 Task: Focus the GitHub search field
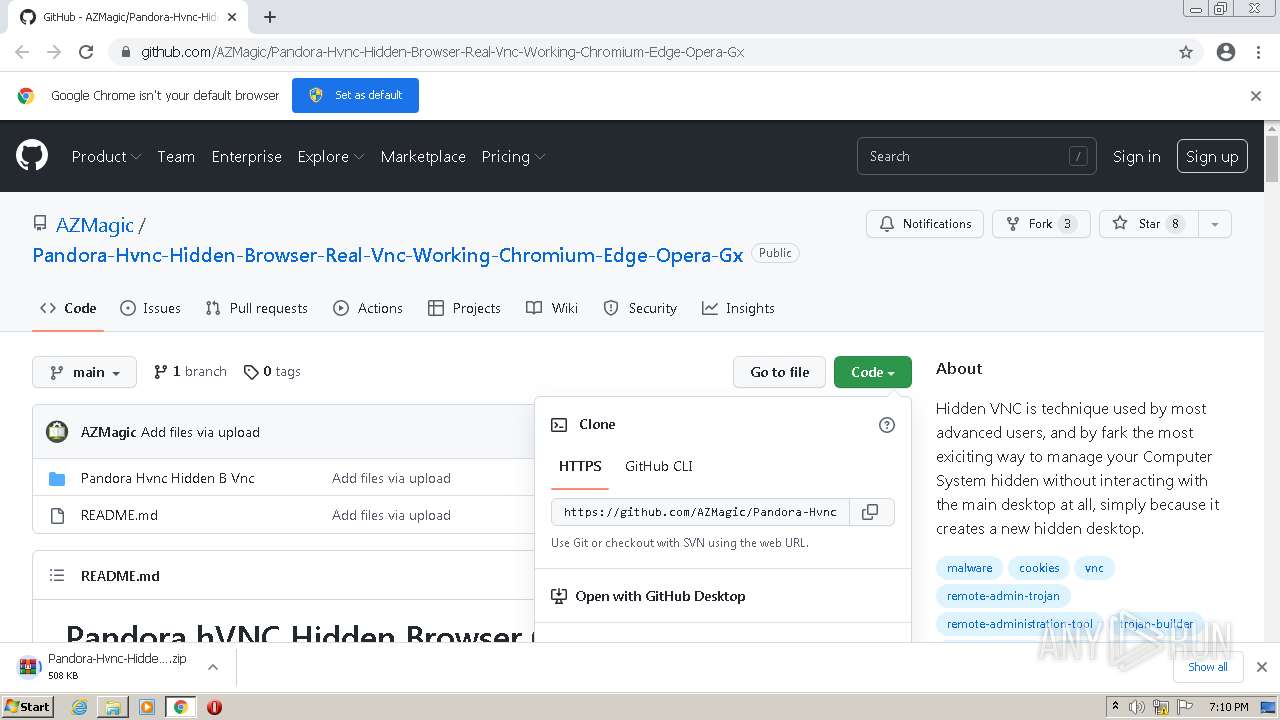976,157
